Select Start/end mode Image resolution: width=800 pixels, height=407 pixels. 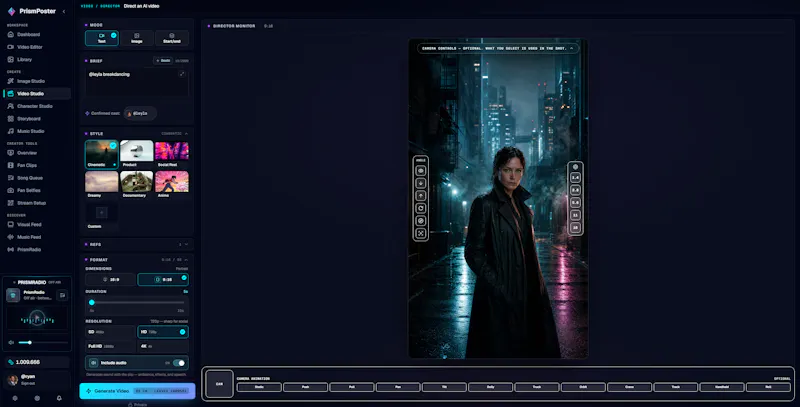(x=172, y=38)
